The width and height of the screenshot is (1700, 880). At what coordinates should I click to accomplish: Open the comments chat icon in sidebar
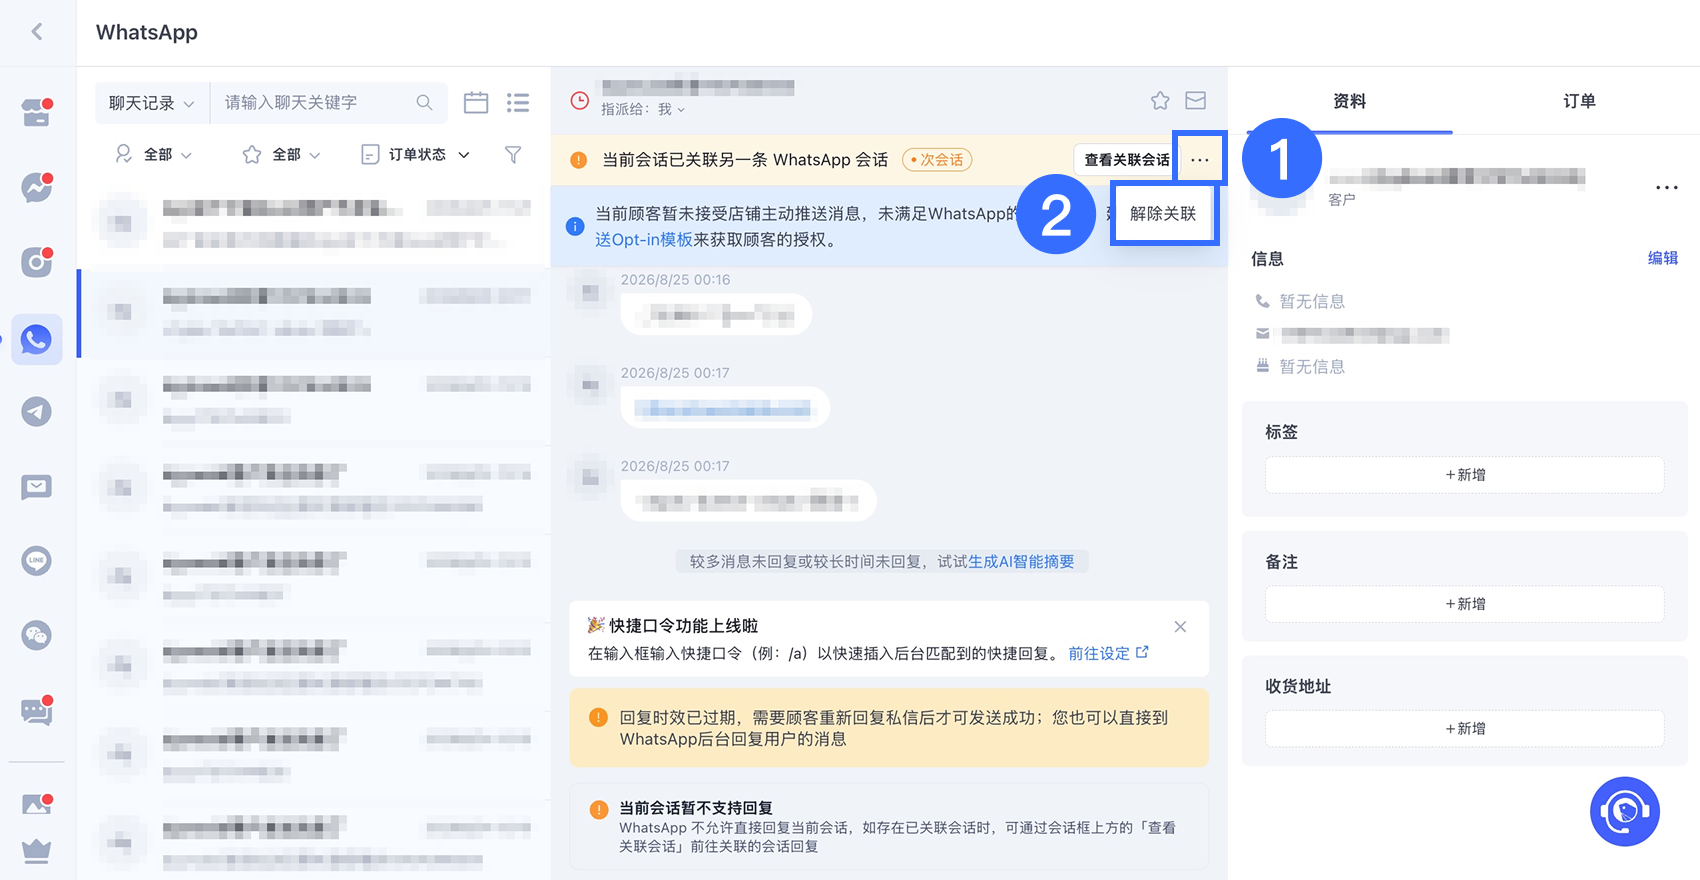coord(37,711)
